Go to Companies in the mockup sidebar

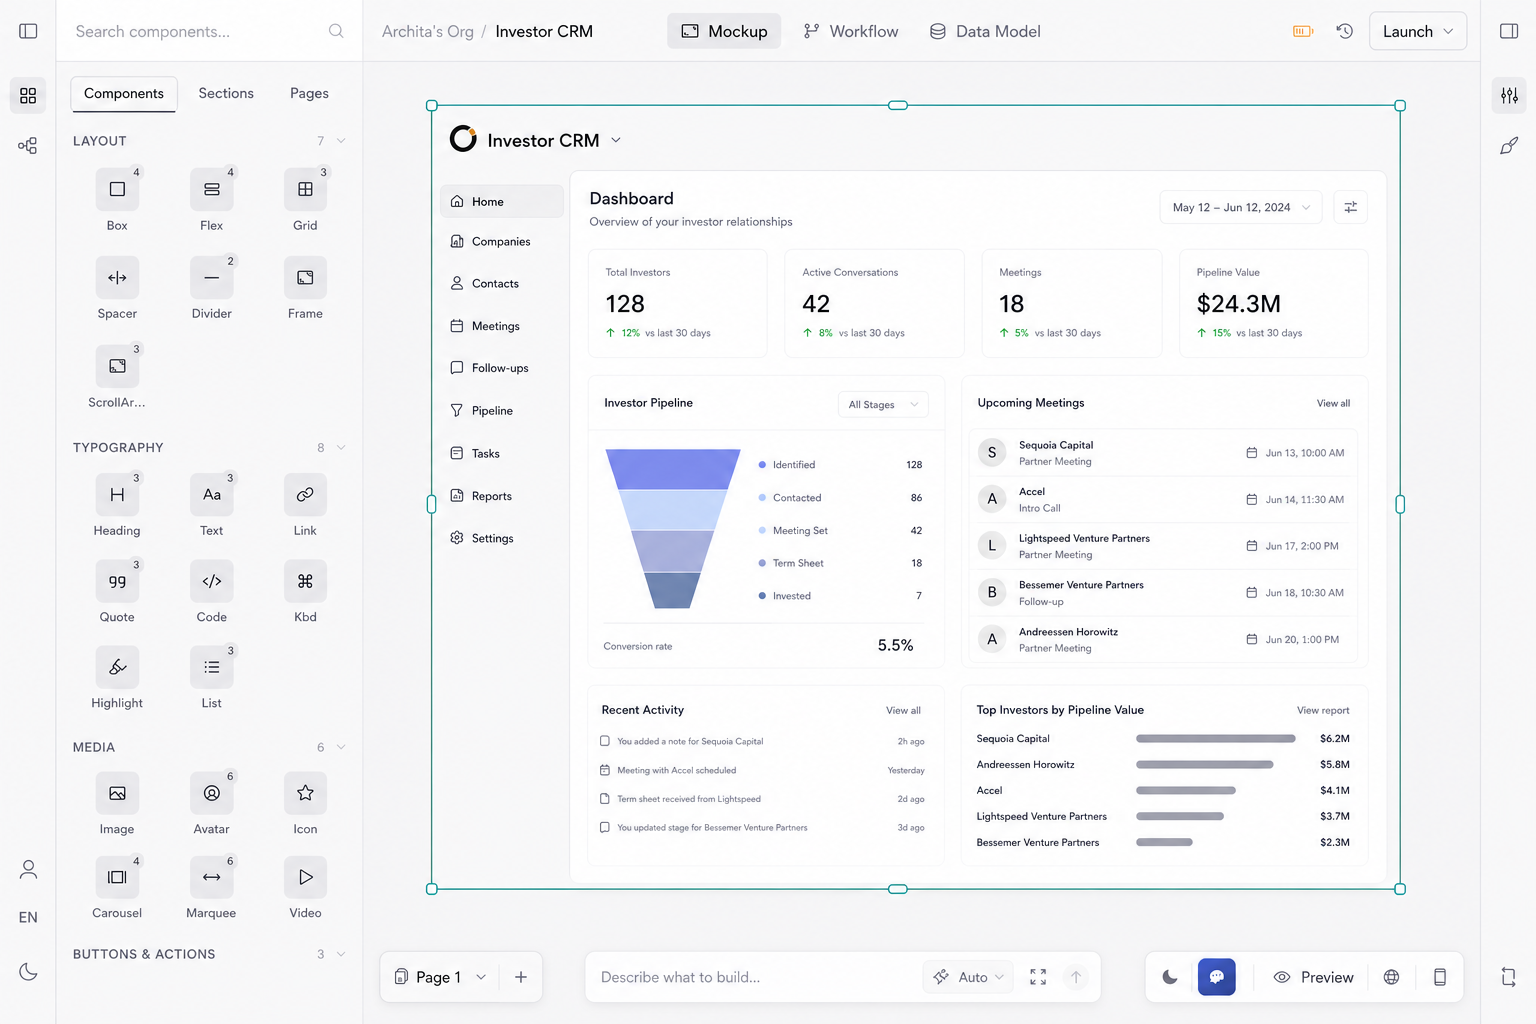click(x=501, y=241)
